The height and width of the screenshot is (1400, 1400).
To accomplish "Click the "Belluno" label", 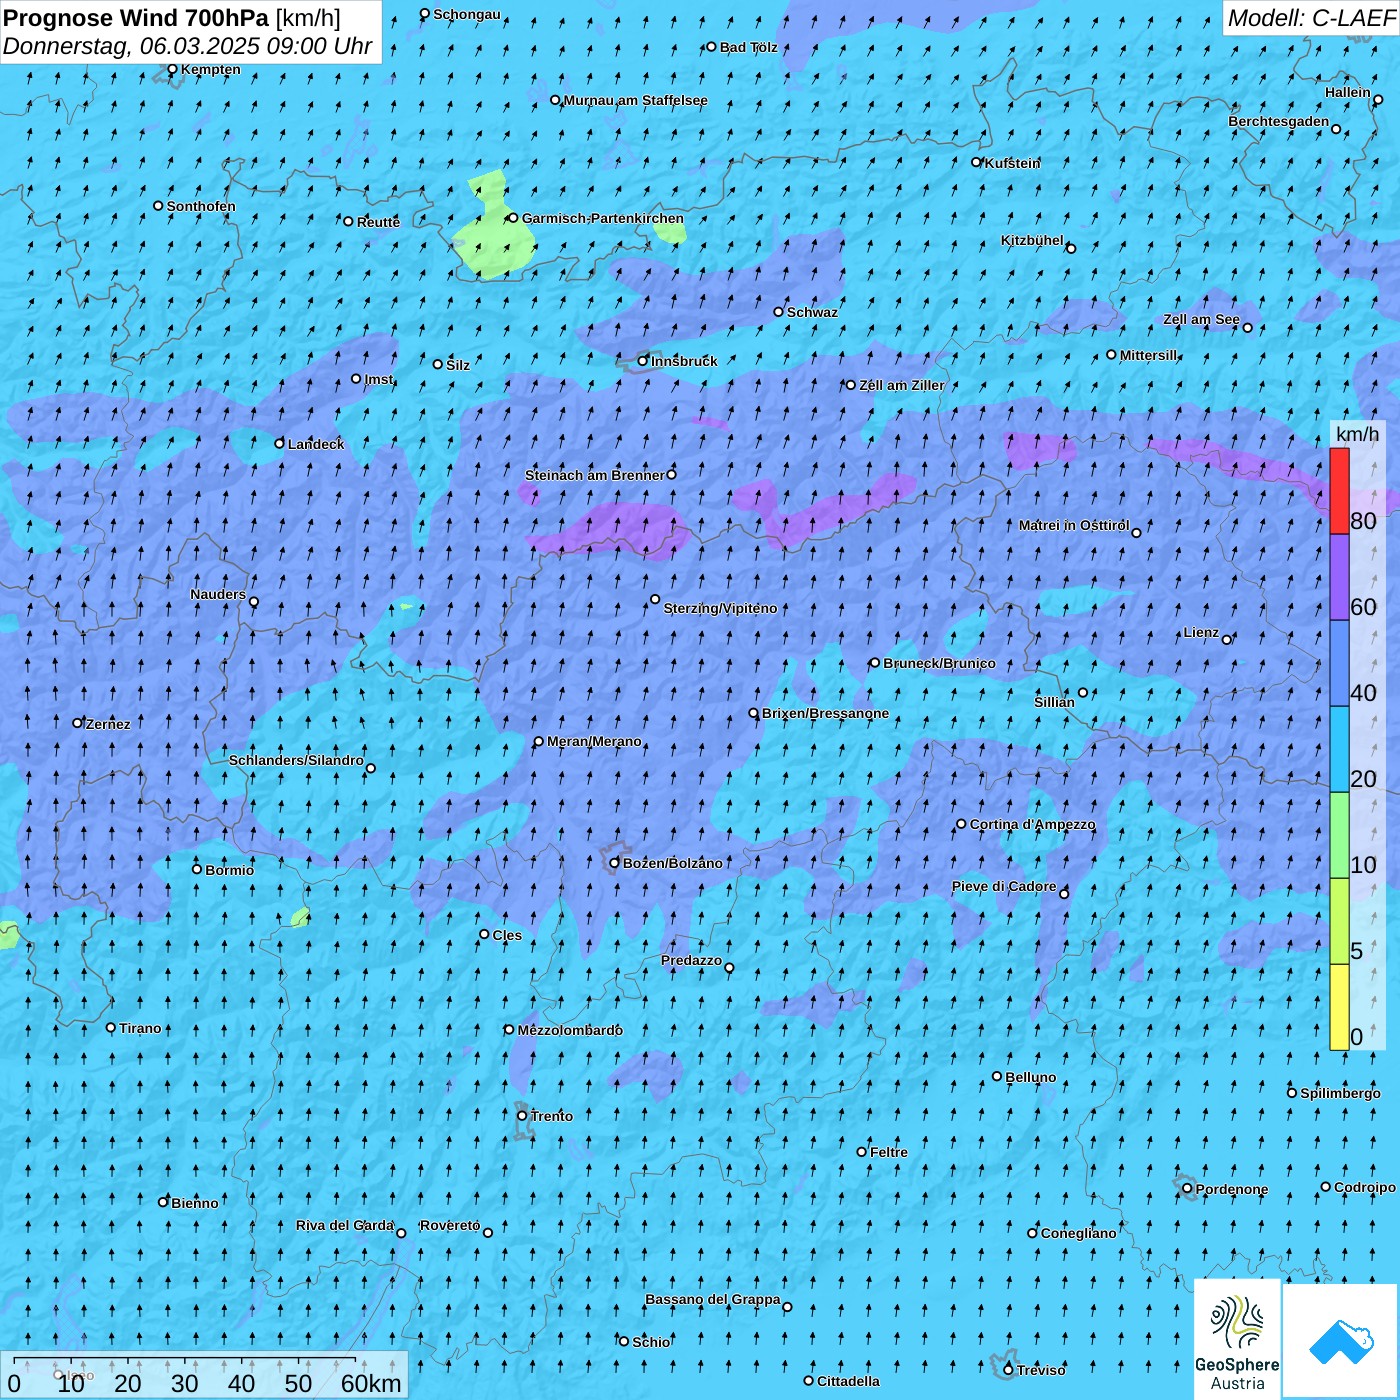I will [x=1030, y=1077].
